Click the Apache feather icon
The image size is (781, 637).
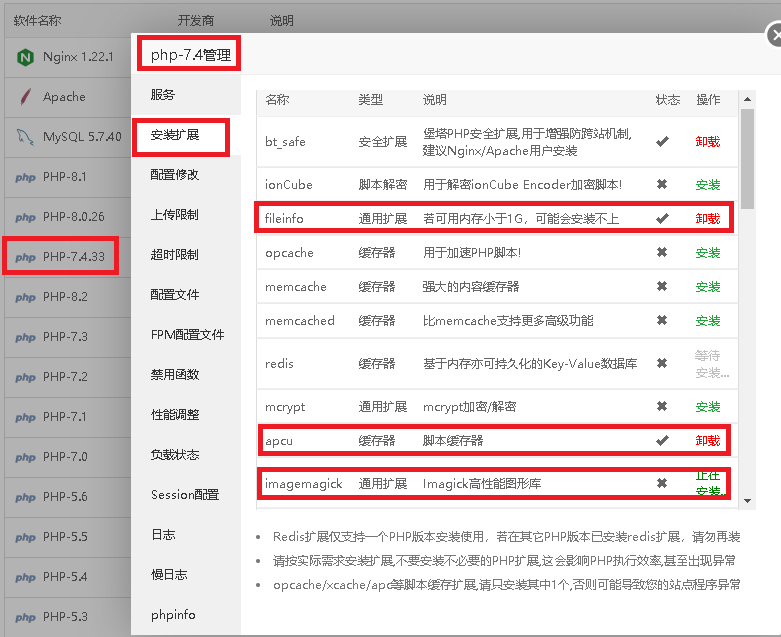pos(25,97)
